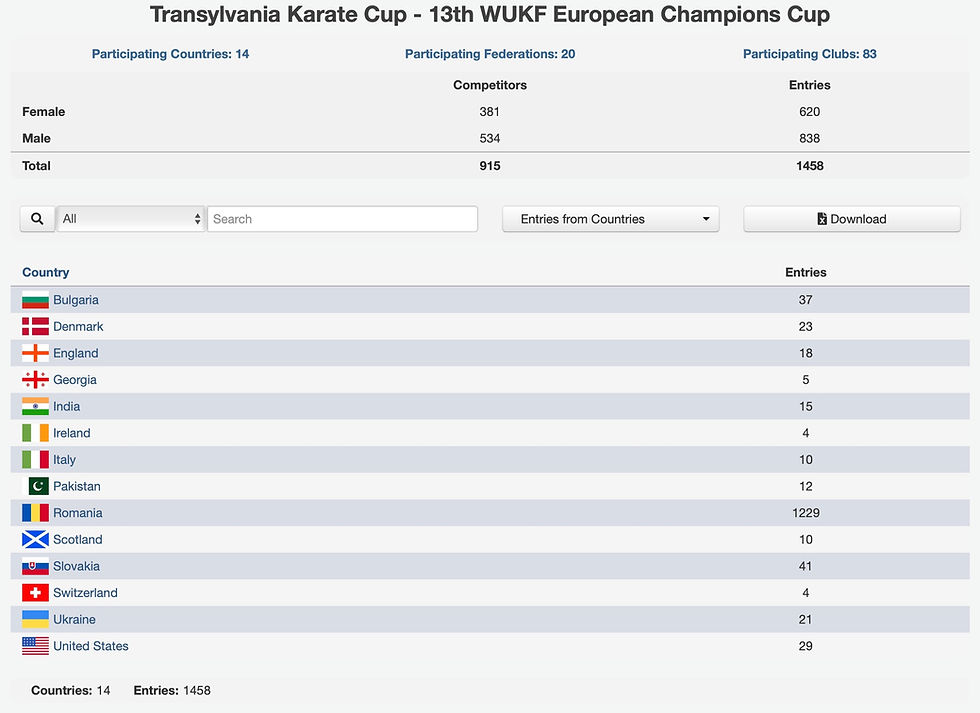Click the Scotland flag icon

[35, 539]
